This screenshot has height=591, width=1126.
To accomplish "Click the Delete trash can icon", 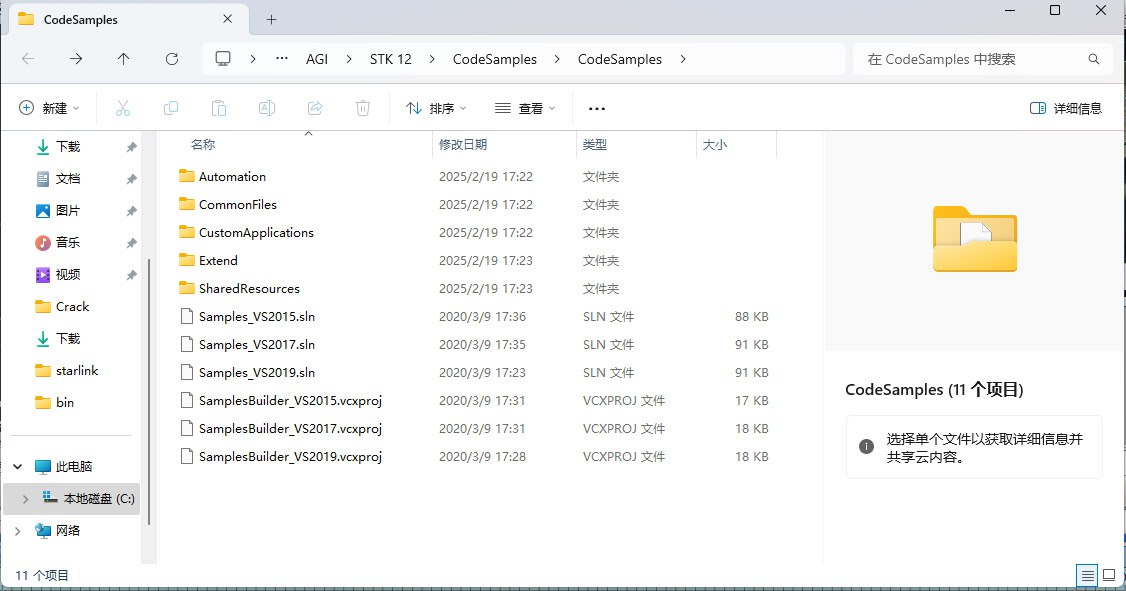I will pos(364,108).
